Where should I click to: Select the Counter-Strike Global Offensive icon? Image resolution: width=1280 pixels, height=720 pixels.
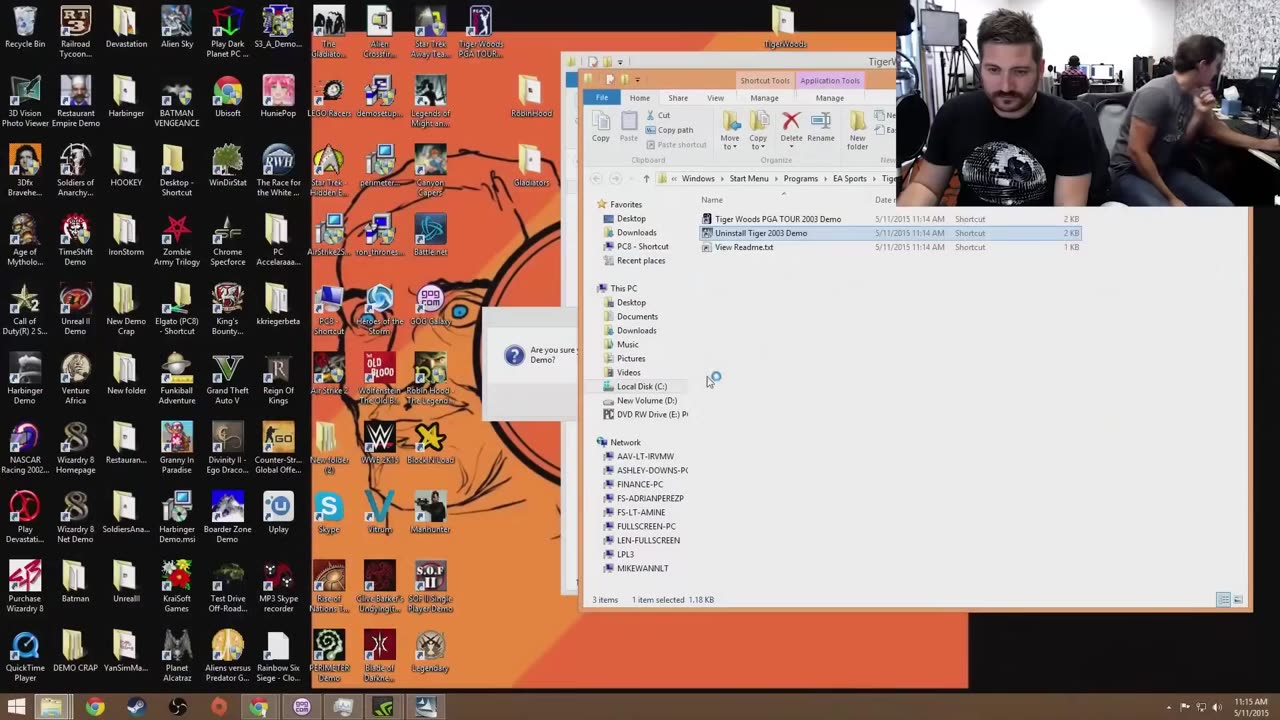point(278,448)
